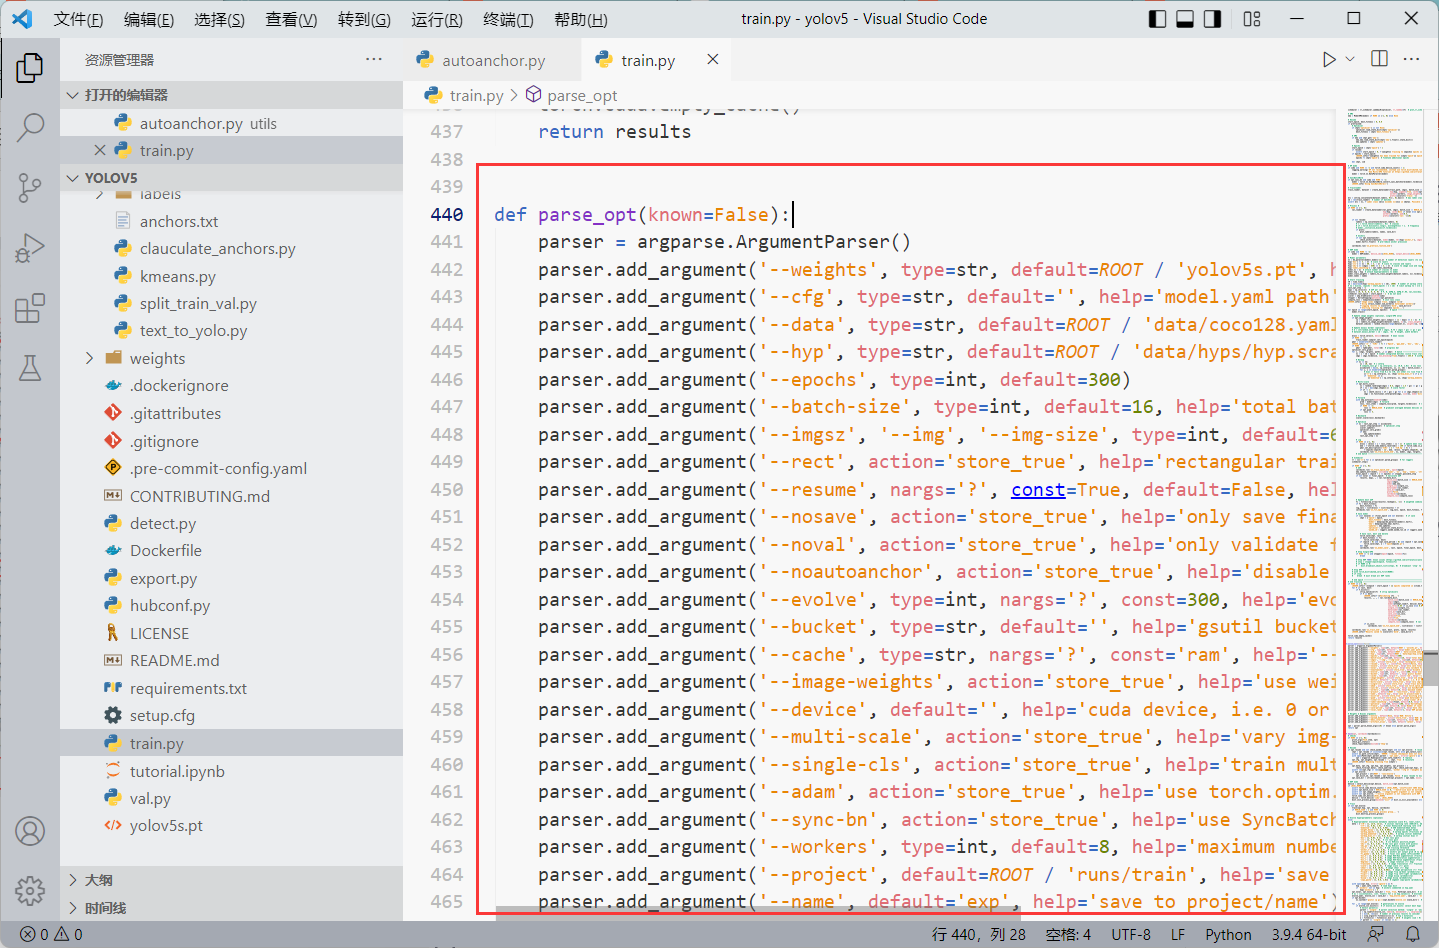
Task: Toggle the primary side bar layout
Action: 1158,19
